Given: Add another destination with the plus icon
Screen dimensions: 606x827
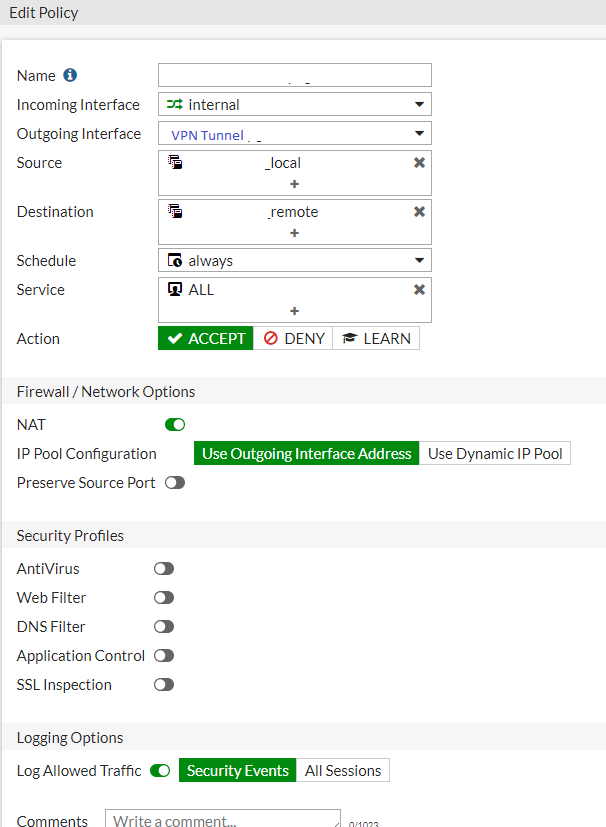Looking at the screenshot, I should [x=294, y=233].
